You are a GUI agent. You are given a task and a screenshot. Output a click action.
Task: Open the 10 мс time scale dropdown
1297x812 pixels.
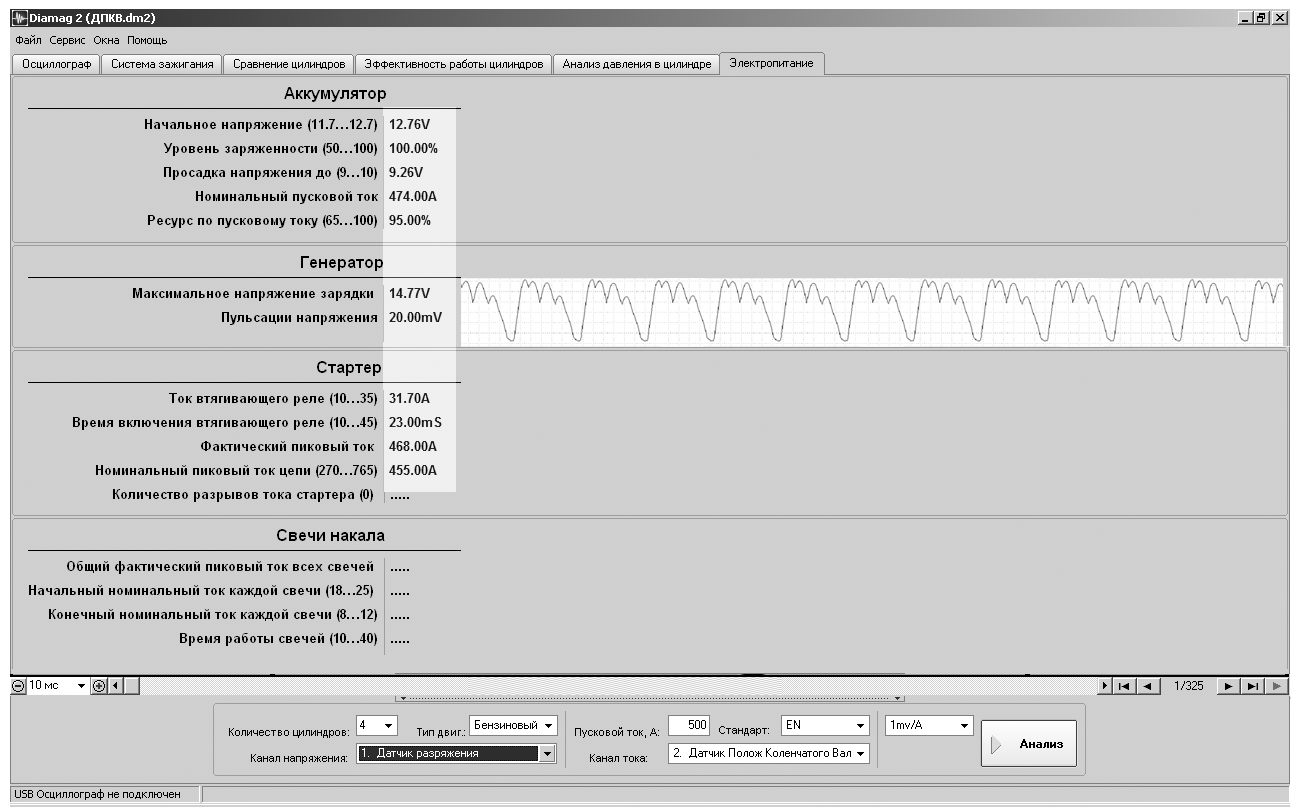82,686
